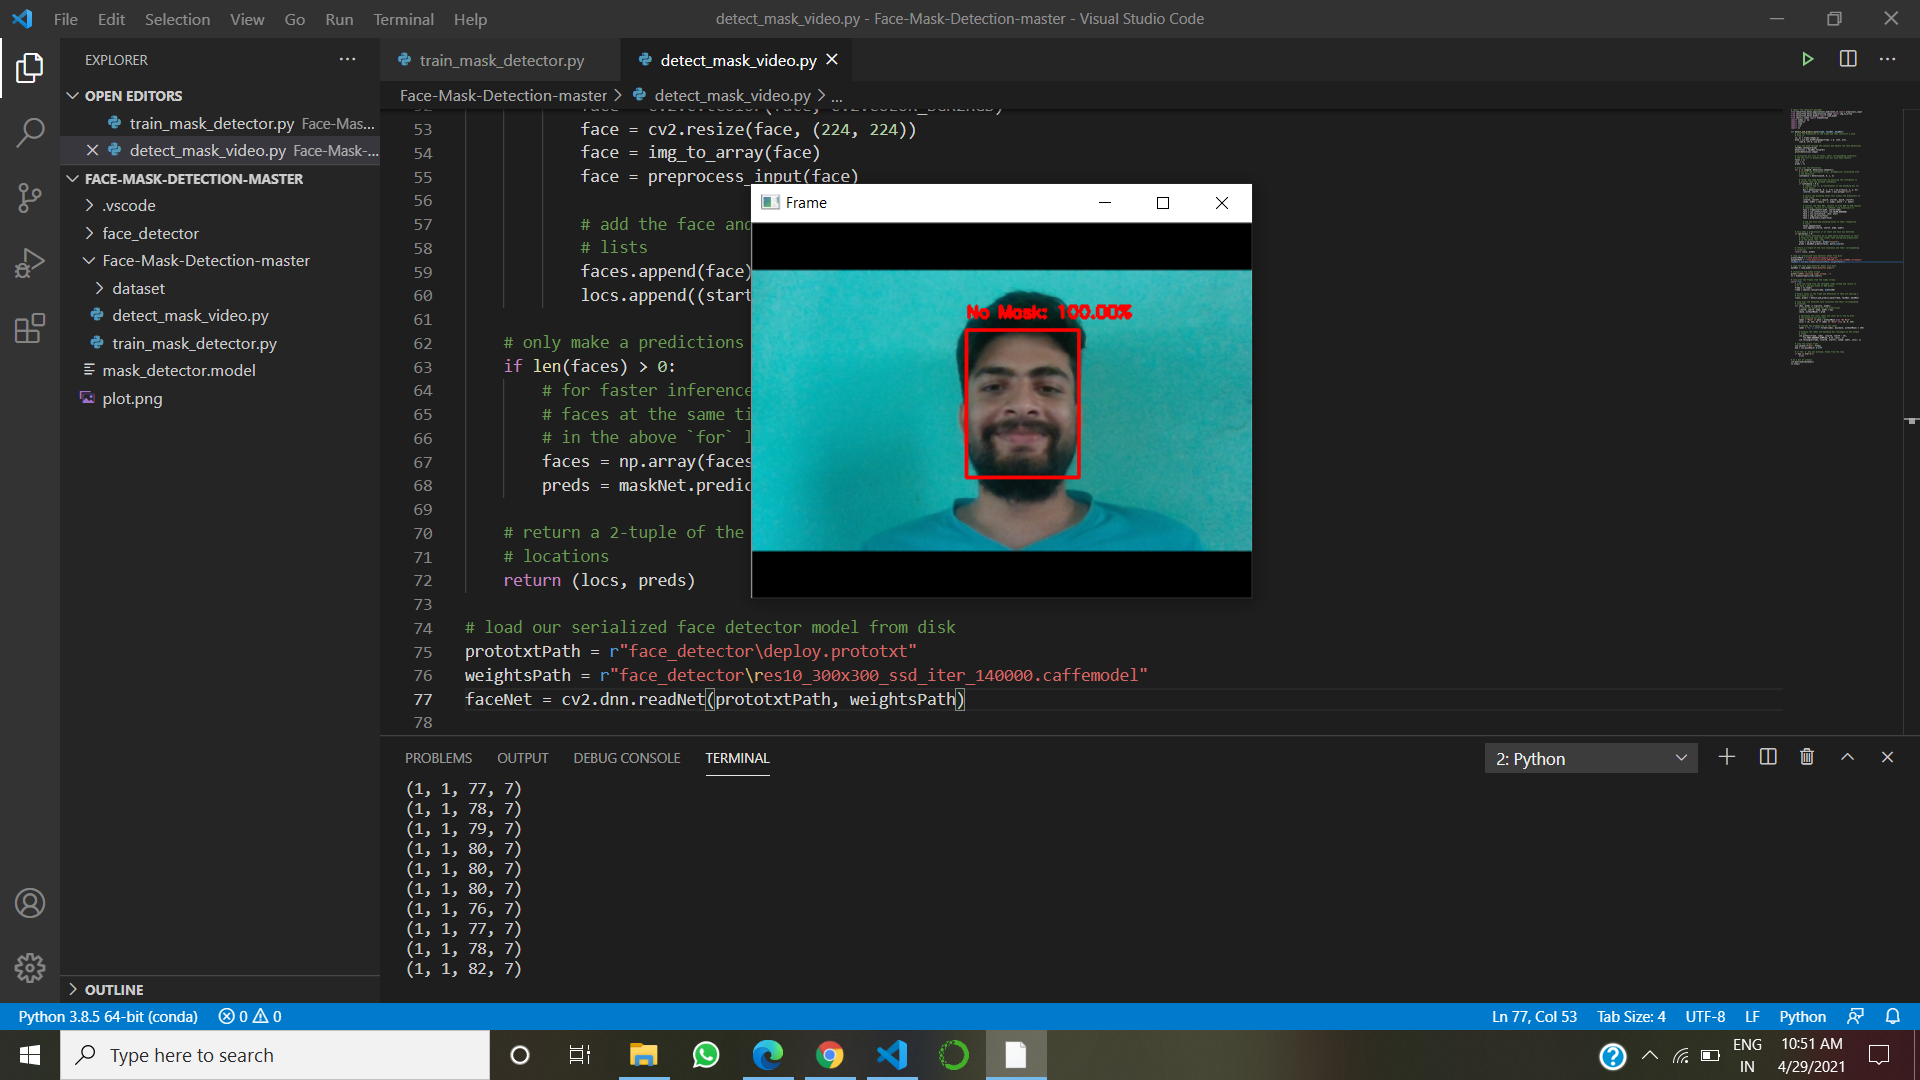Create a new terminal with the plus icon
The width and height of the screenshot is (1920, 1080).
click(x=1727, y=757)
